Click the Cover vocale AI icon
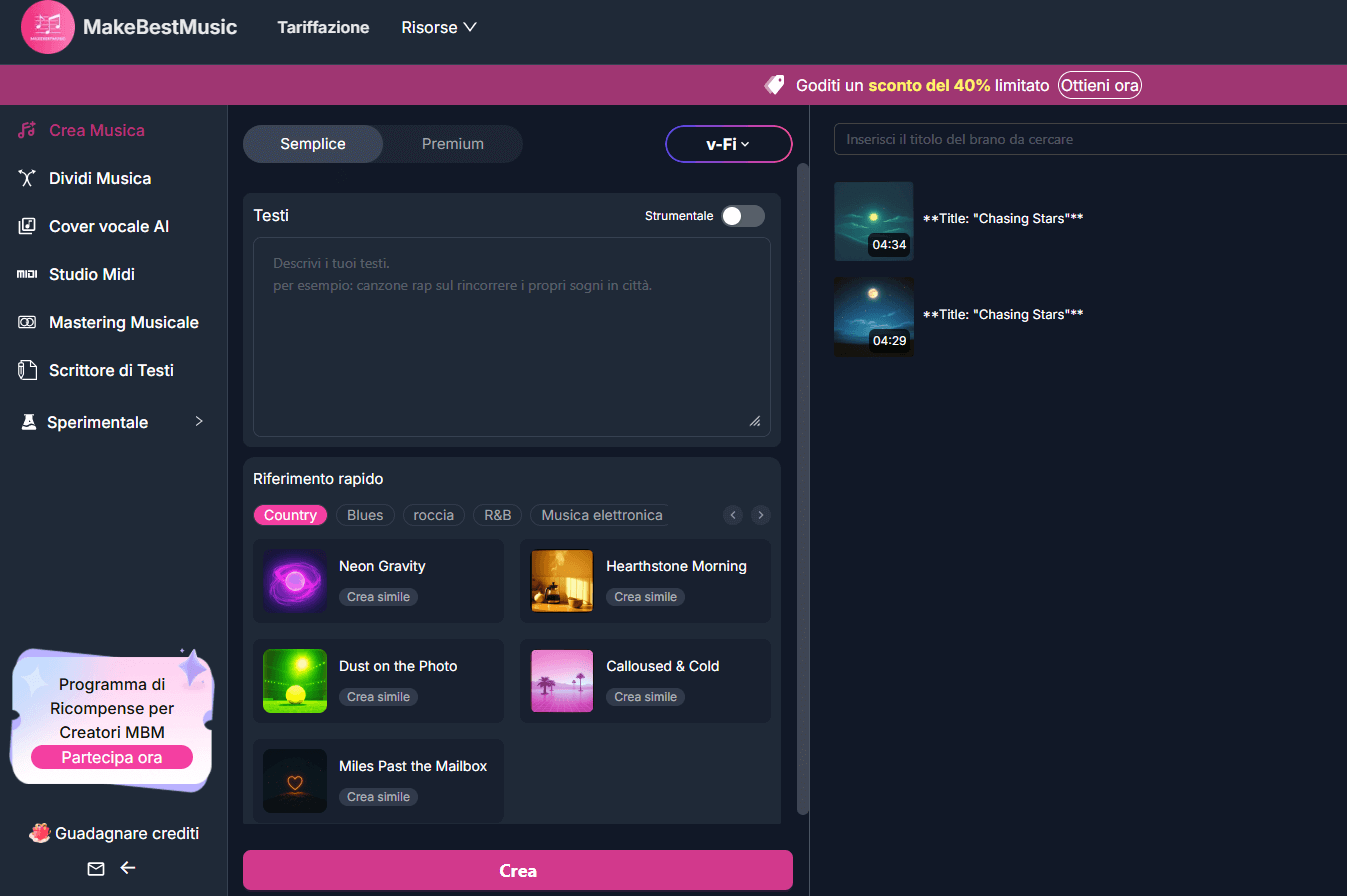This screenshot has height=896, width=1347. click(27, 226)
